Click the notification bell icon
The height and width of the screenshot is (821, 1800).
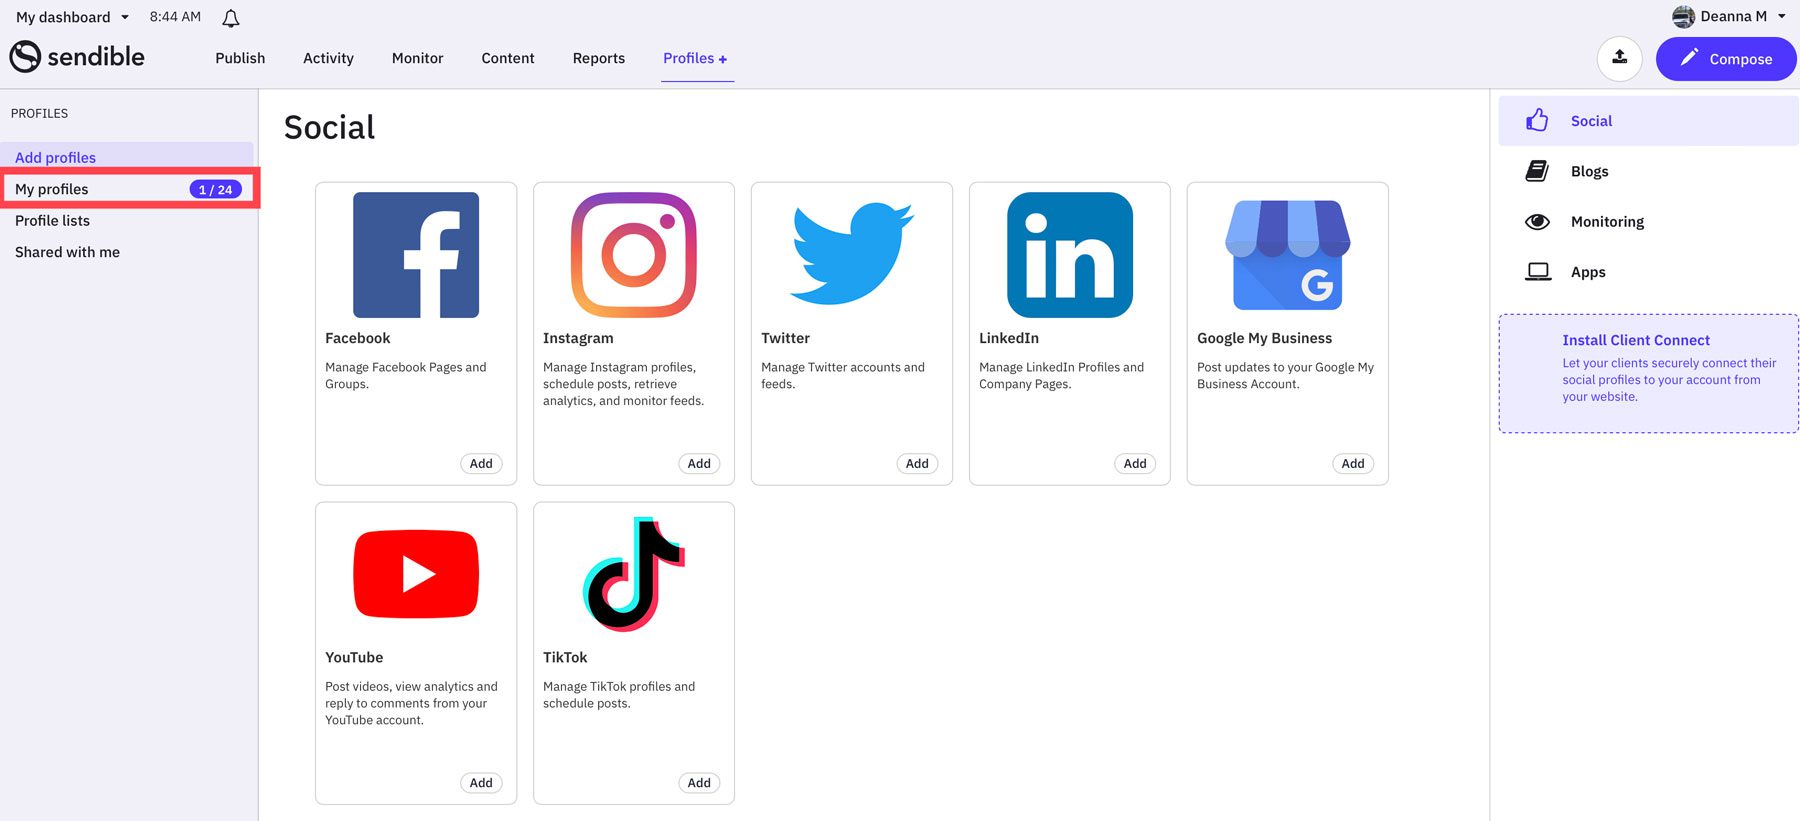coord(230,18)
